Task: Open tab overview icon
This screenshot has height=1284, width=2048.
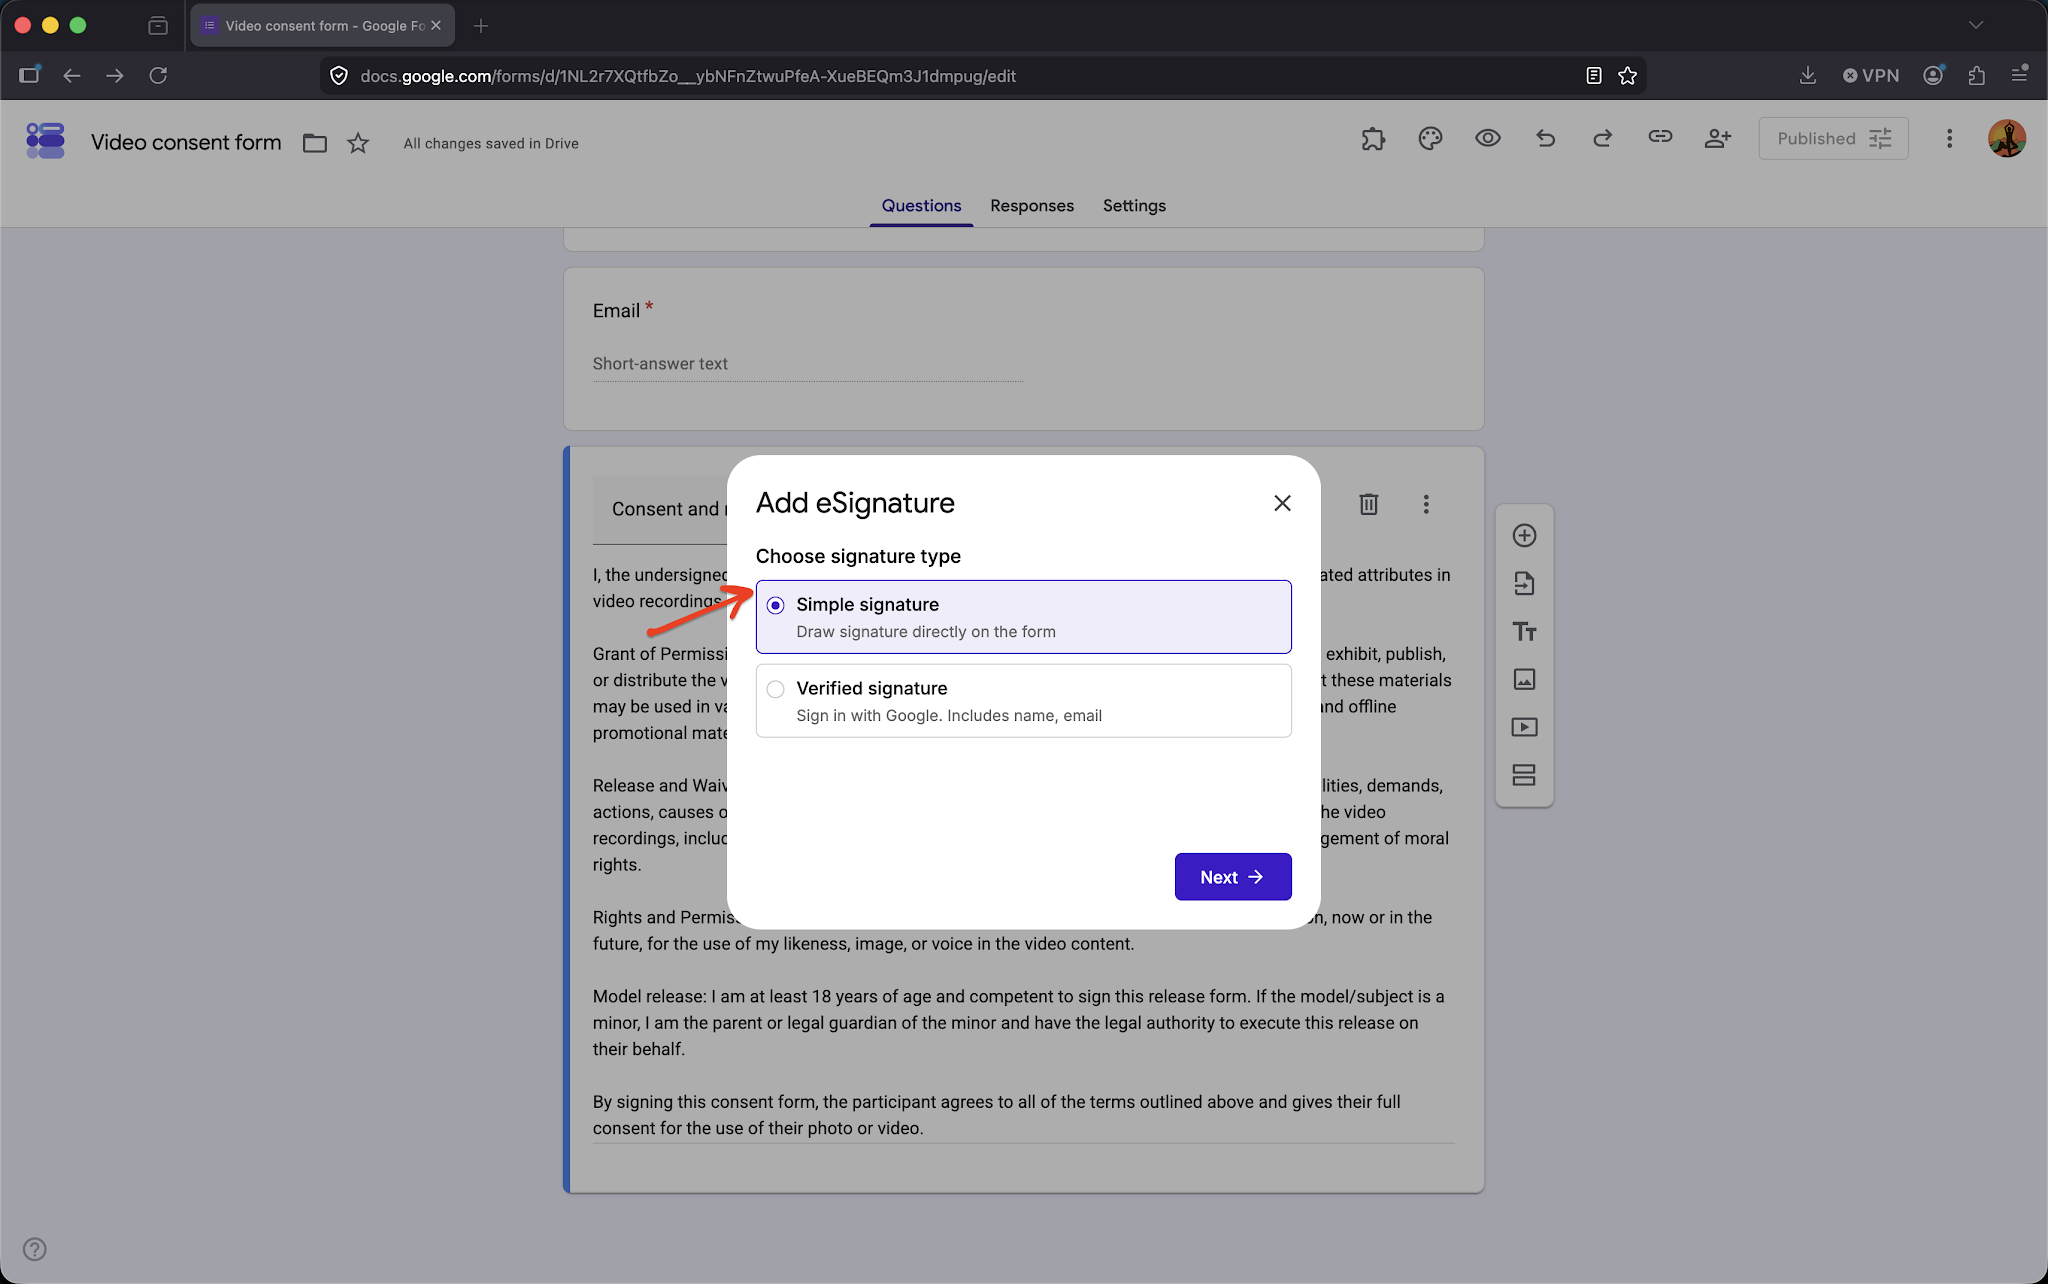Action: 158,26
